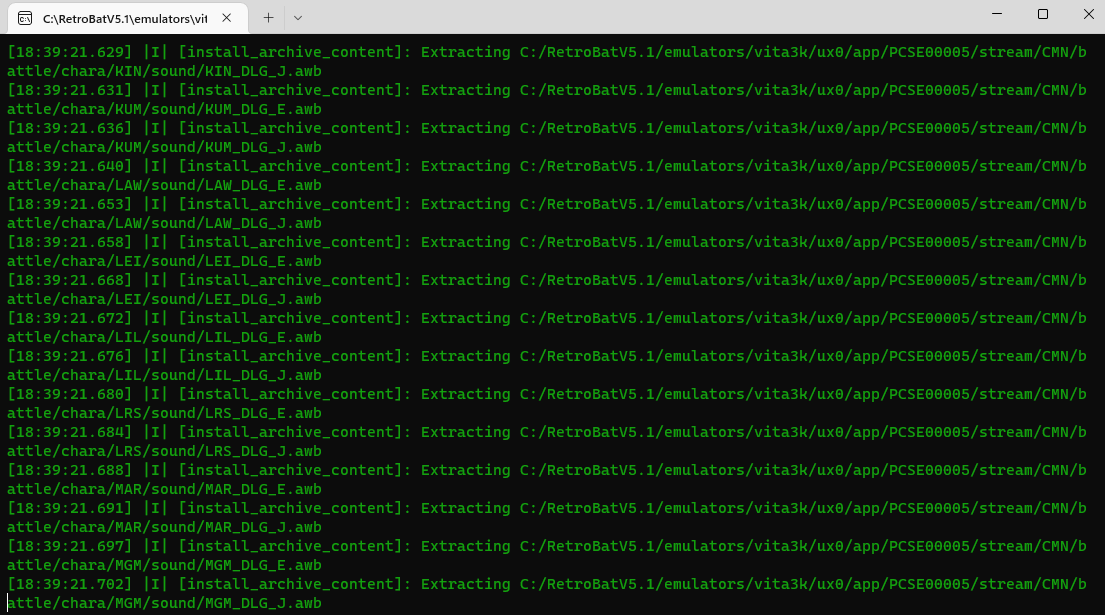This screenshot has width=1105, height=615.
Task: Minimize the terminal window
Action: 996,14
